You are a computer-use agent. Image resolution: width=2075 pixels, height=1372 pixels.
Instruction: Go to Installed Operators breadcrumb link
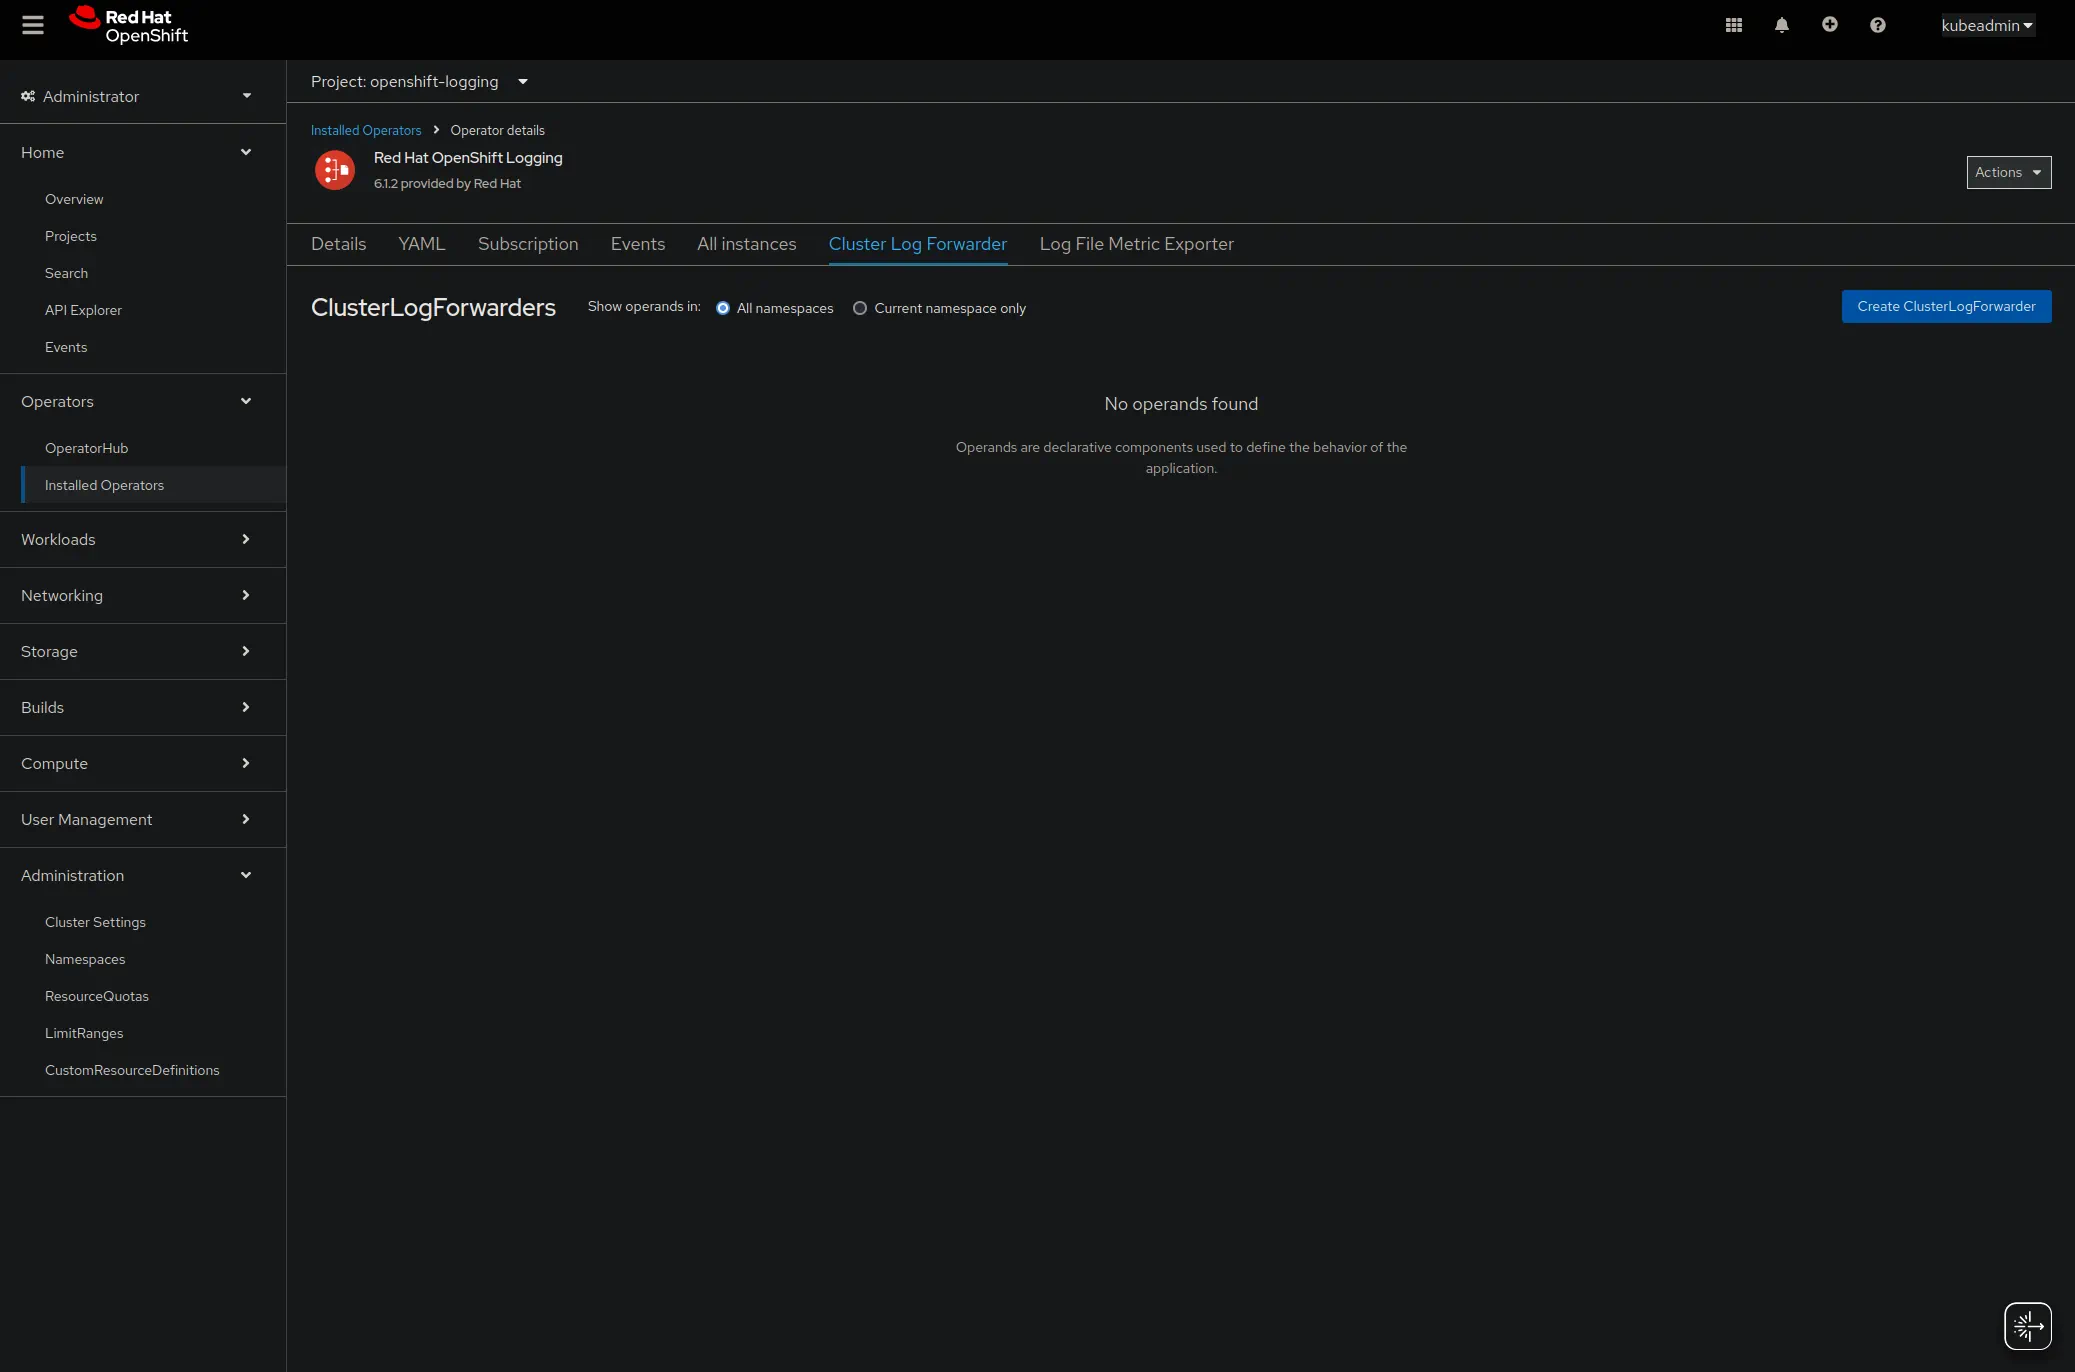(366, 131)
